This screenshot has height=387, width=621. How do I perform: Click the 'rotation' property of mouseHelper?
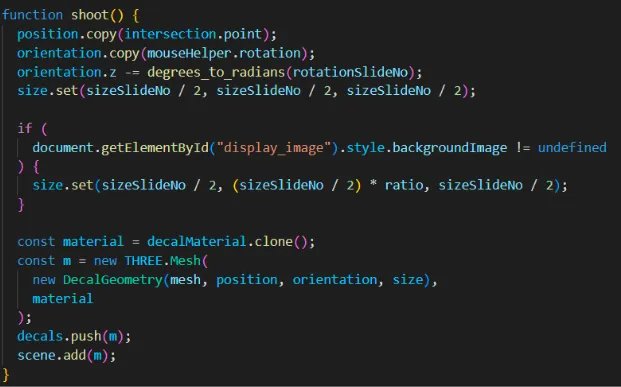pyautogui.click(x=270, y=53)
